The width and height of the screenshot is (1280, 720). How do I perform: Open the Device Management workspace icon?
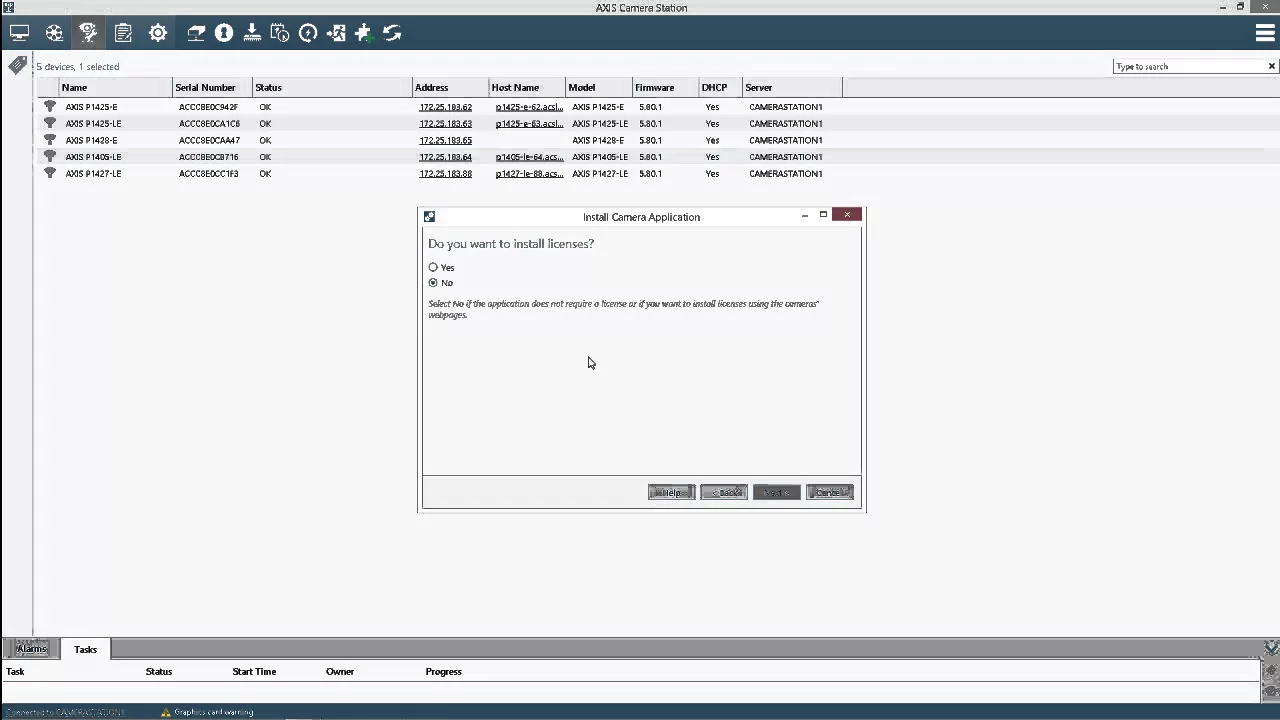(x=88, y=33)
